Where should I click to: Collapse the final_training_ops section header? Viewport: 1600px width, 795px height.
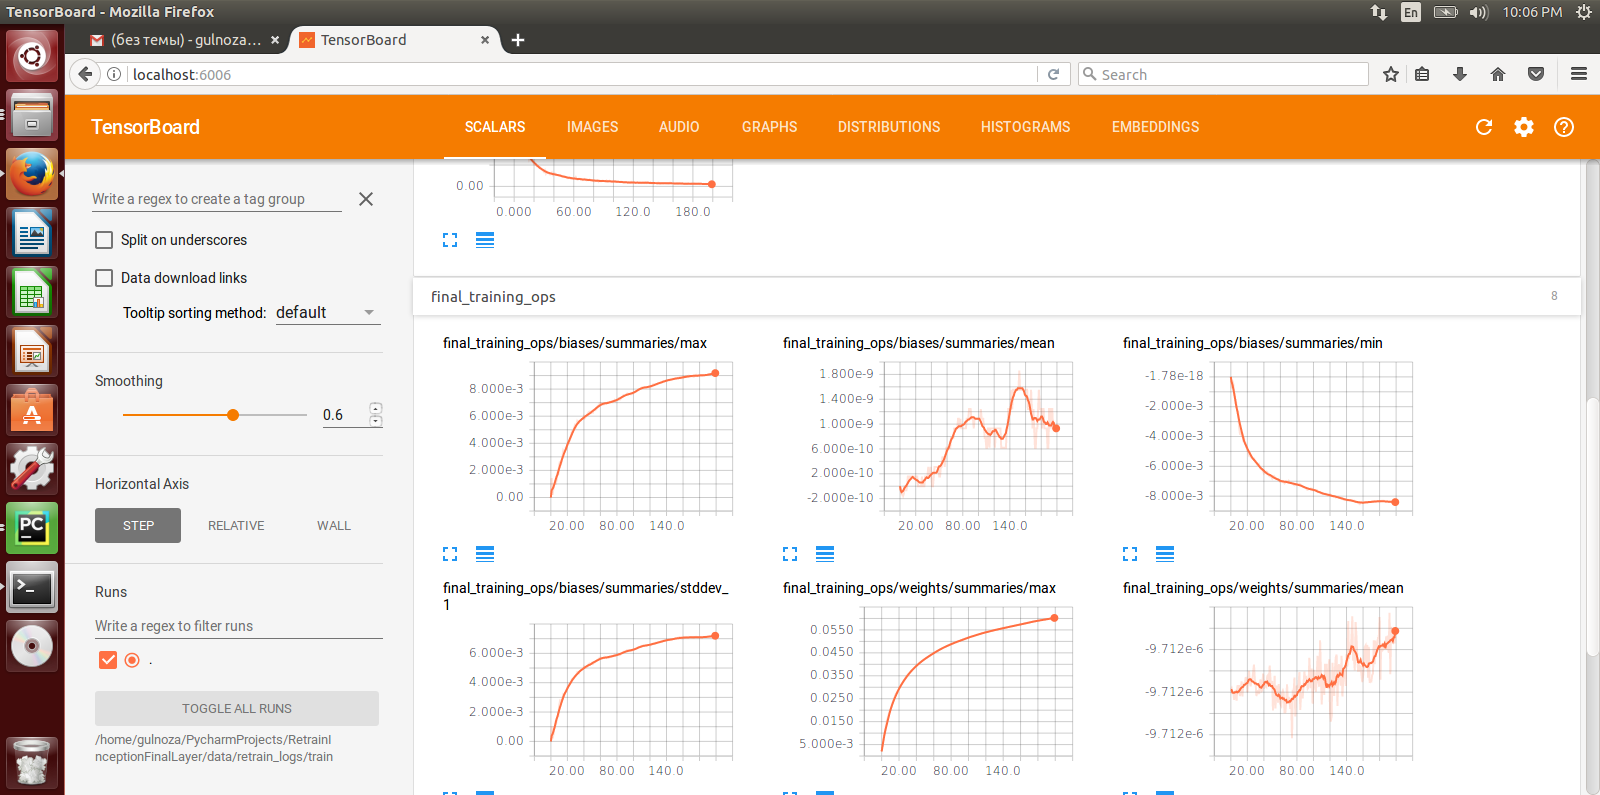coord(997,297)
